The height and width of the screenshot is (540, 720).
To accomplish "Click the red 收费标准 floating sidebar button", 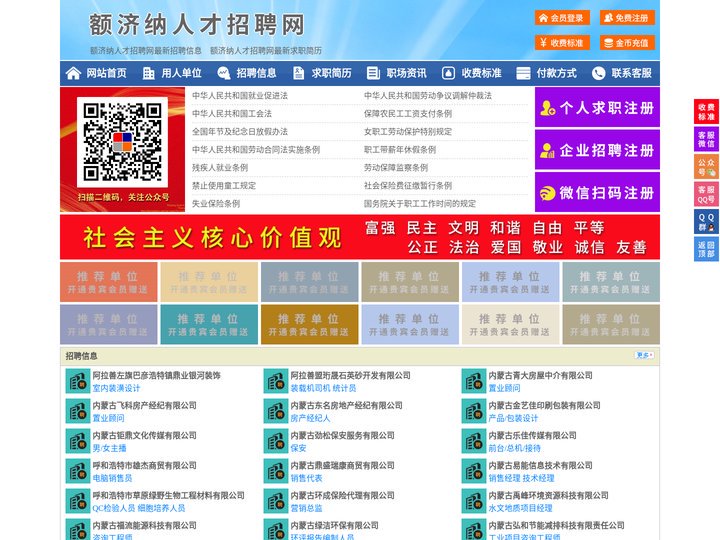I will pyautogui.click(x=706, y=112).
